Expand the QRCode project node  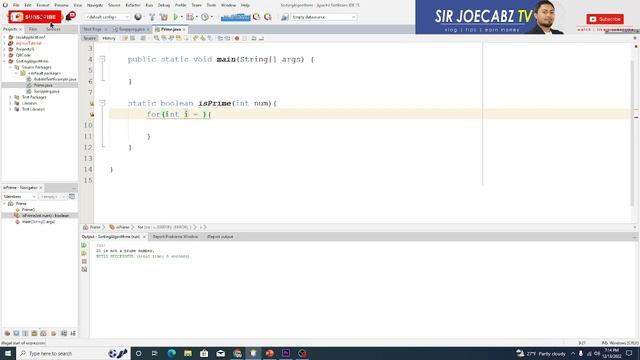pyautogui.click(x=4, y=55)
